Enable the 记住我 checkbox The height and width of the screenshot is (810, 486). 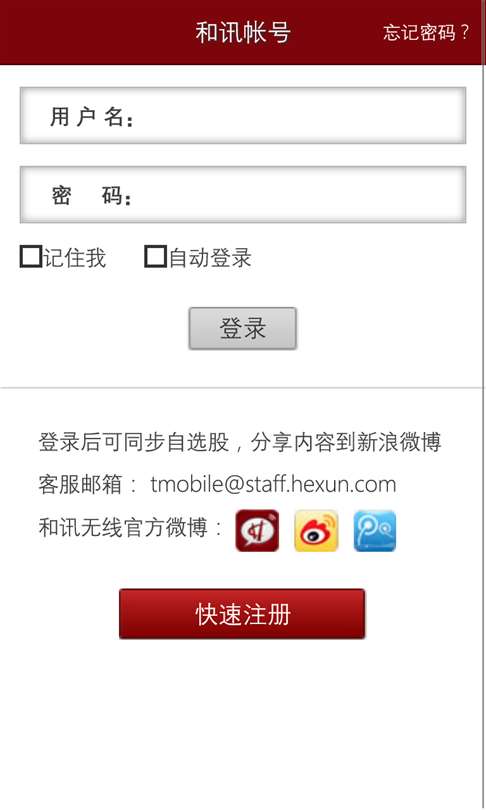point(30,257)
